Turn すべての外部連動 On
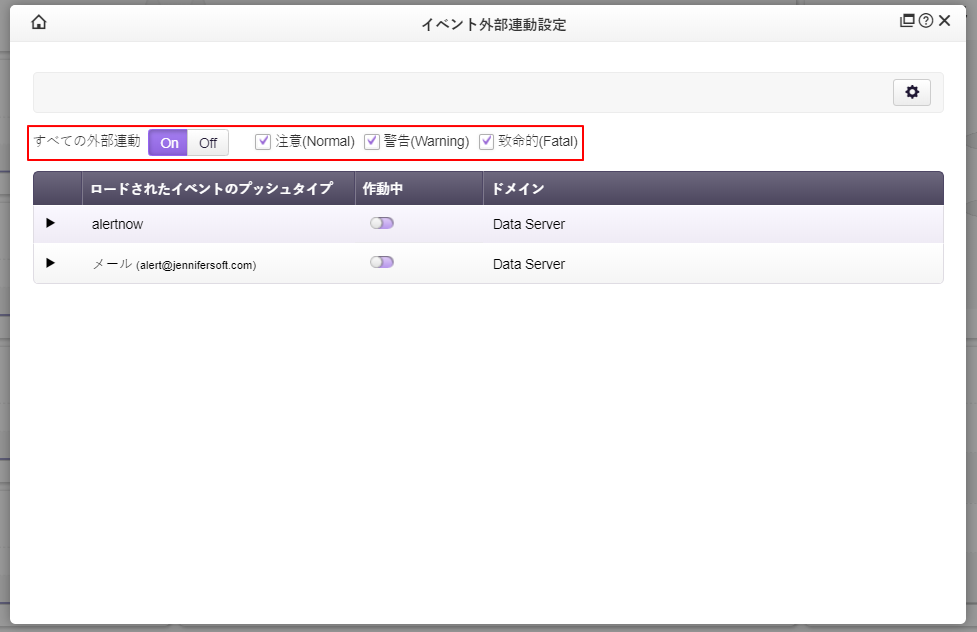Image resolution: width=977 pixels, height=632 pixels. click(169, 143)
